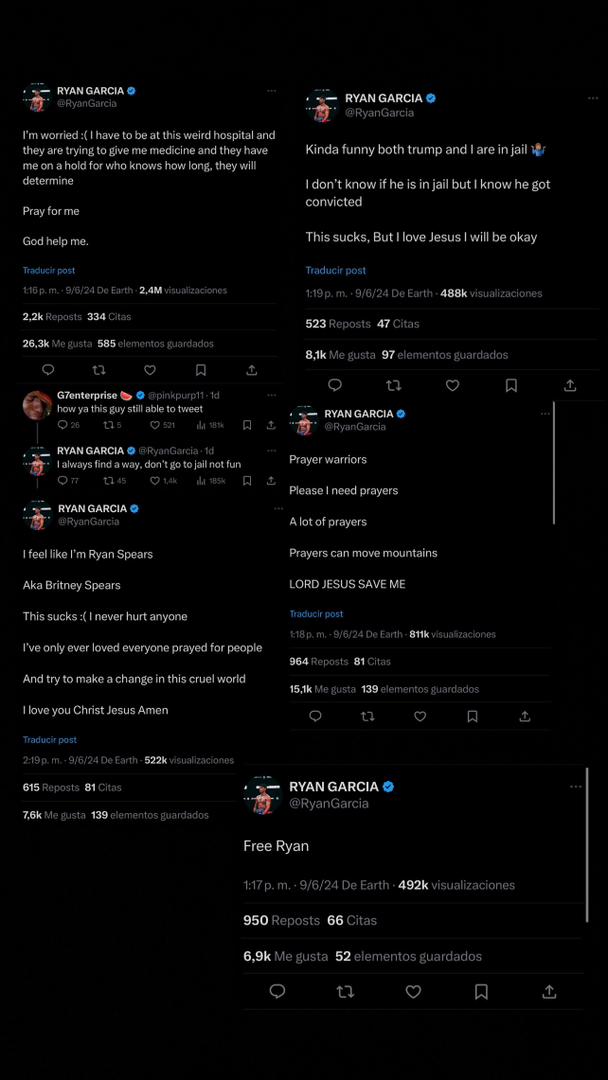Translate the "Prayer warriors" post
608x1080 pixels.
point(316,614)
